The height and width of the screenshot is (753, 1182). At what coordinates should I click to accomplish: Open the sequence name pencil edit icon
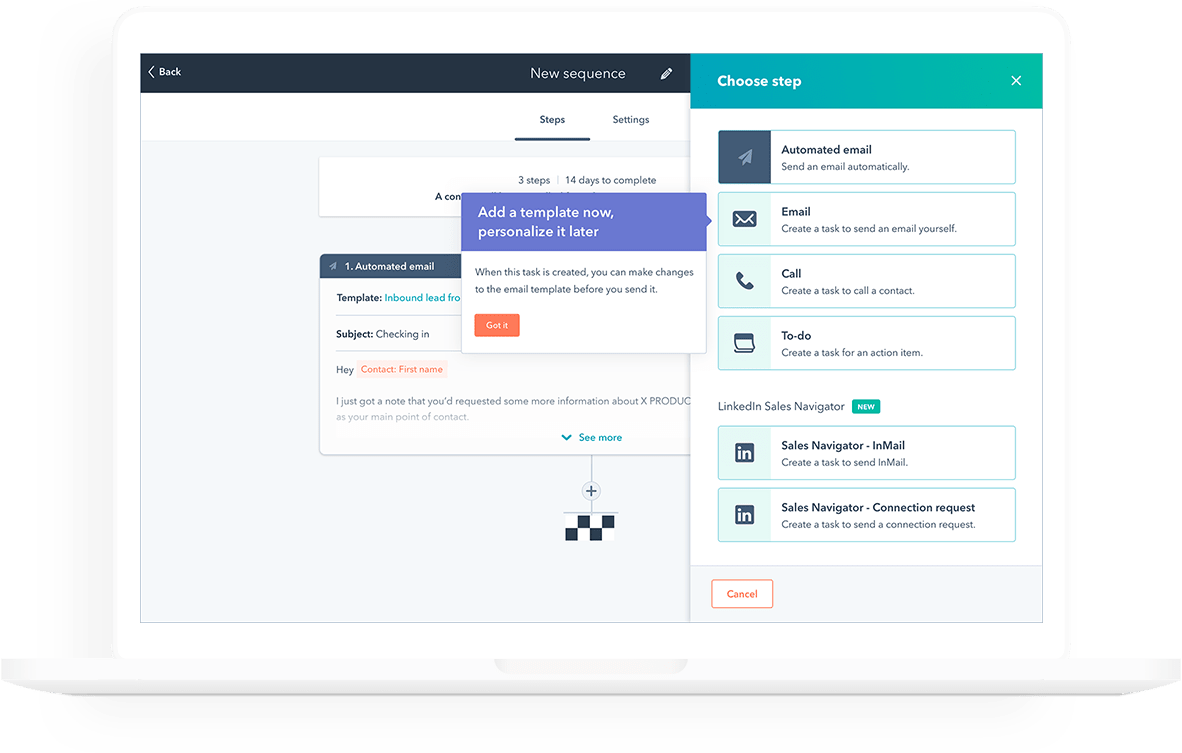pos(667,73)
